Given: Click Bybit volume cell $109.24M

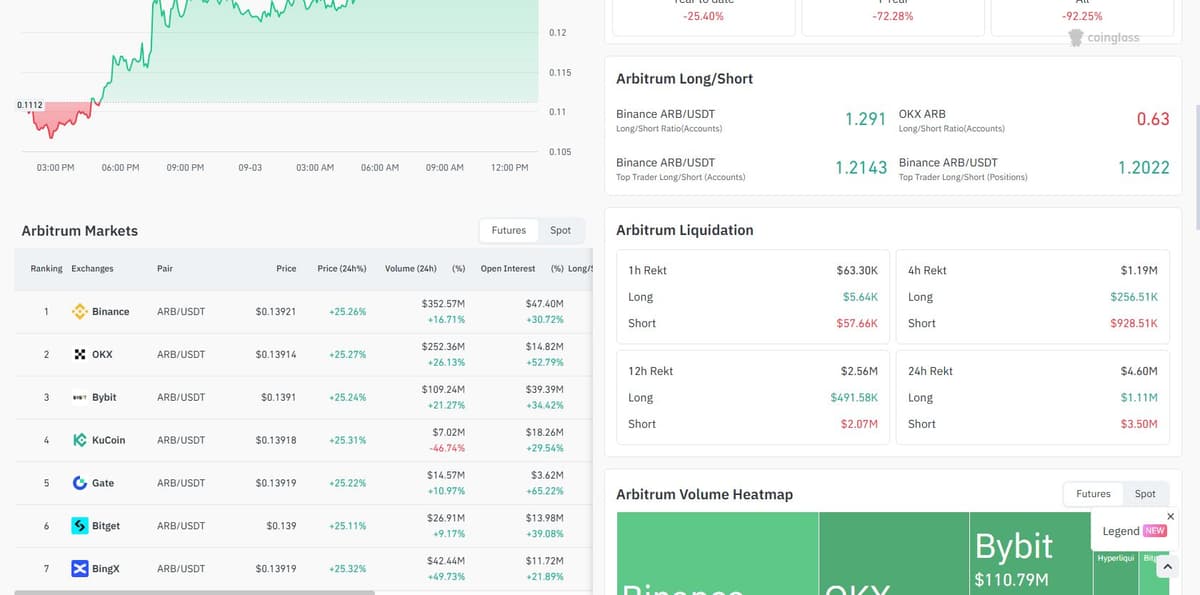Looking at the screenshot, I should tap(443, 389).
